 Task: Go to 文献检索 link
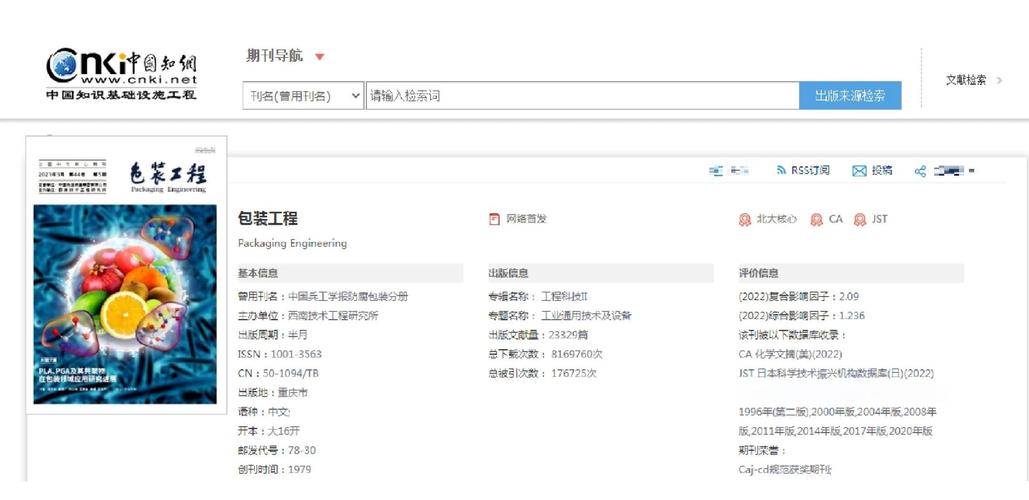coord(965,80)
